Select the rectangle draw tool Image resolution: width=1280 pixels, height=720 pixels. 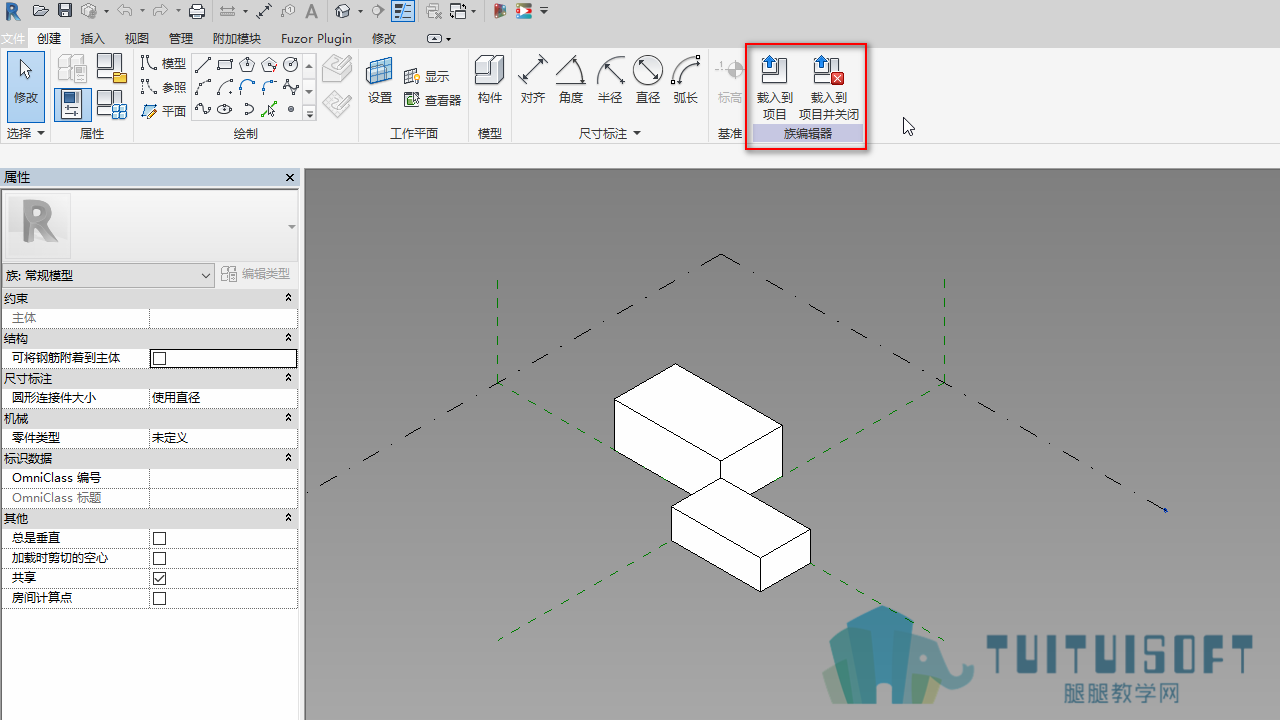pos(225,65)
